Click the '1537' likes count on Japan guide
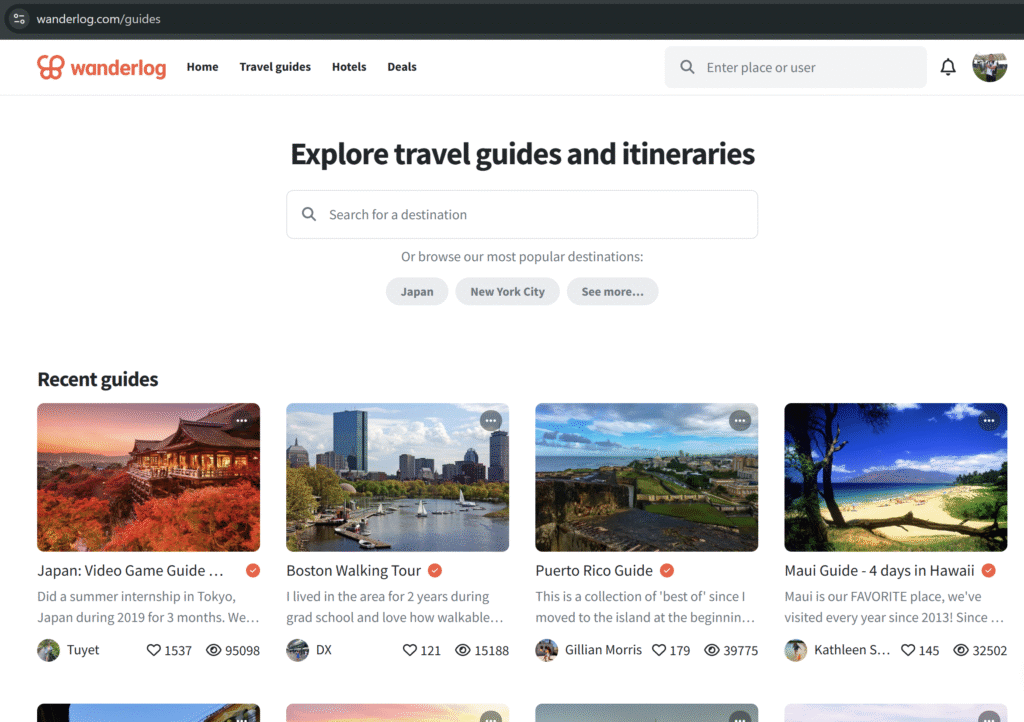The height and width of the screenshot is (722, 1024). (178, 650)
